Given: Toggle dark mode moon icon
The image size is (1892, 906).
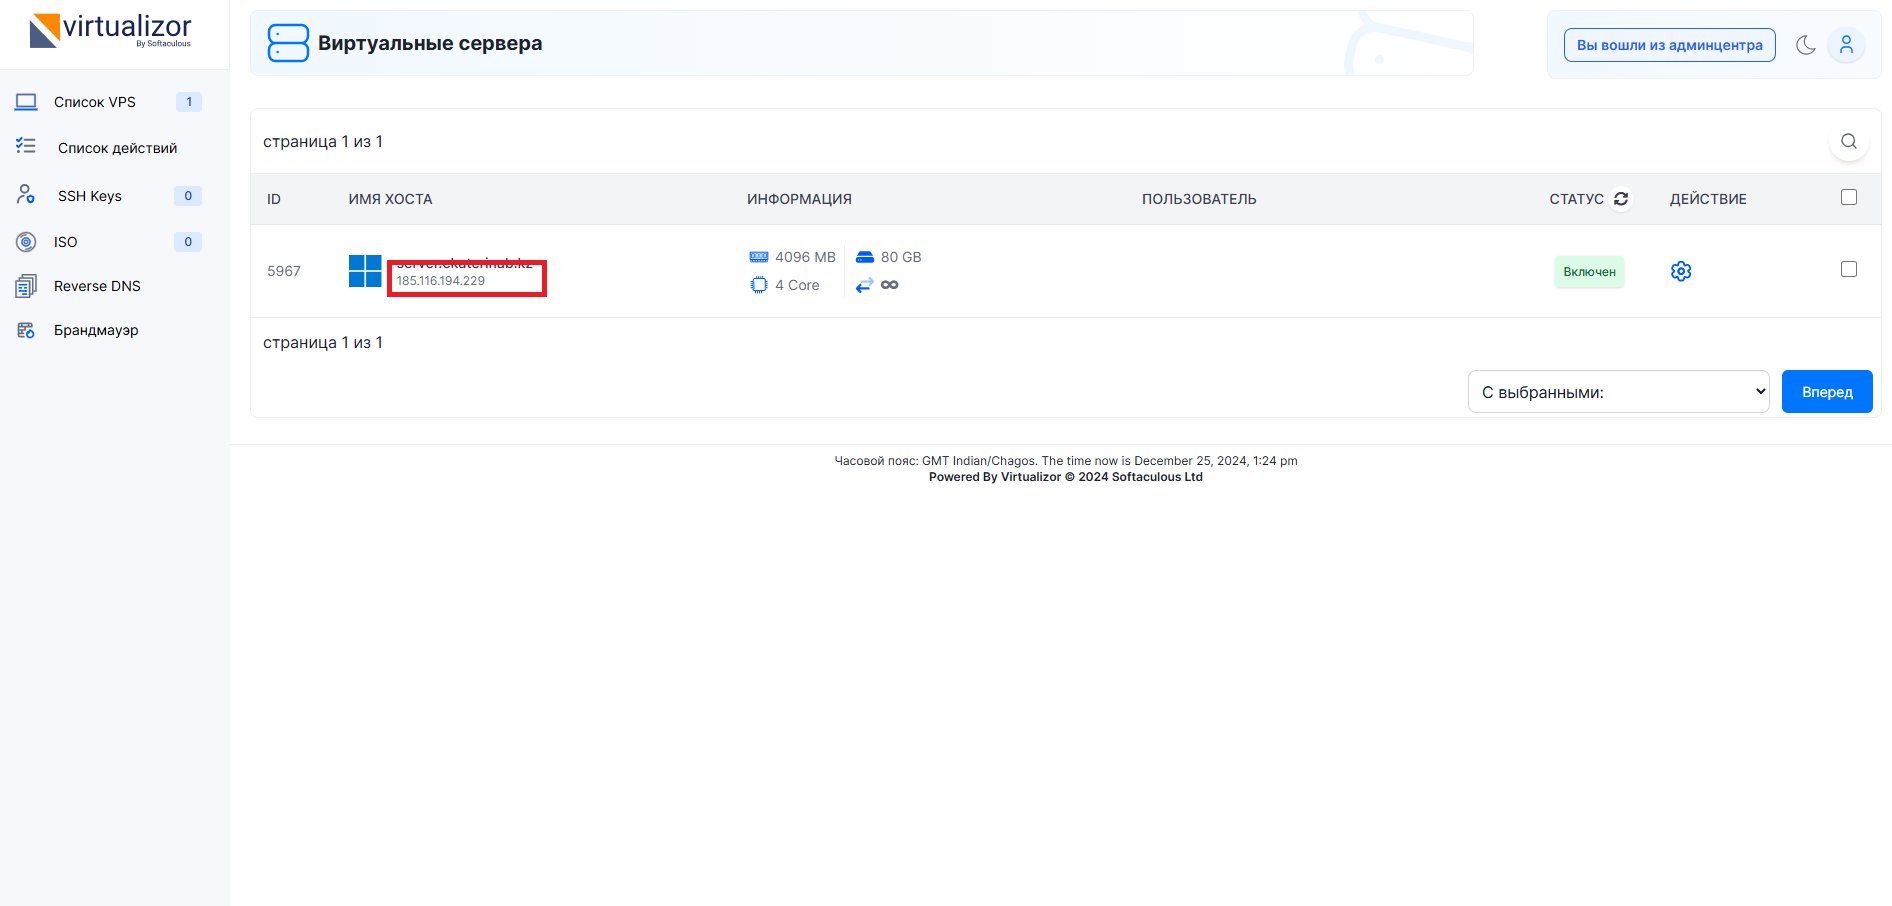Looking at the screenshot, I should (1805, 45).
